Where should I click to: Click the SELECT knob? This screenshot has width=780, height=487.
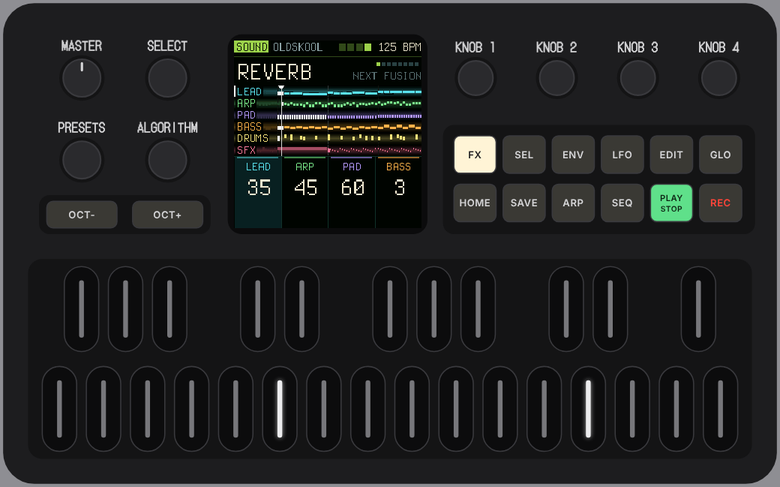pyautogui.click(x=167, y=78)
